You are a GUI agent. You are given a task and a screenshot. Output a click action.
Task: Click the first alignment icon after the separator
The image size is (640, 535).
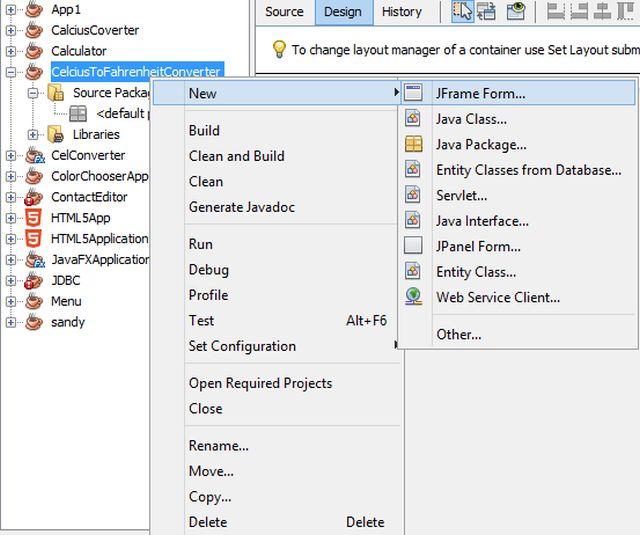click(556, 11)
